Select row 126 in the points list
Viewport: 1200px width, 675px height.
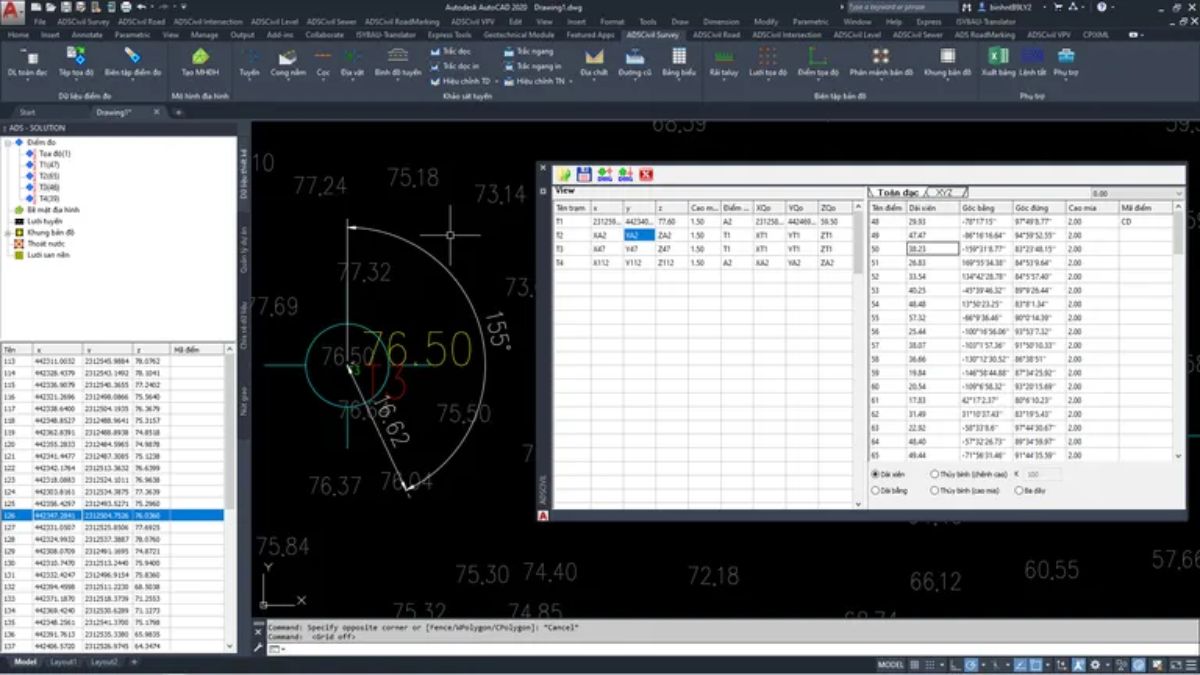click(x=112, y=515)
